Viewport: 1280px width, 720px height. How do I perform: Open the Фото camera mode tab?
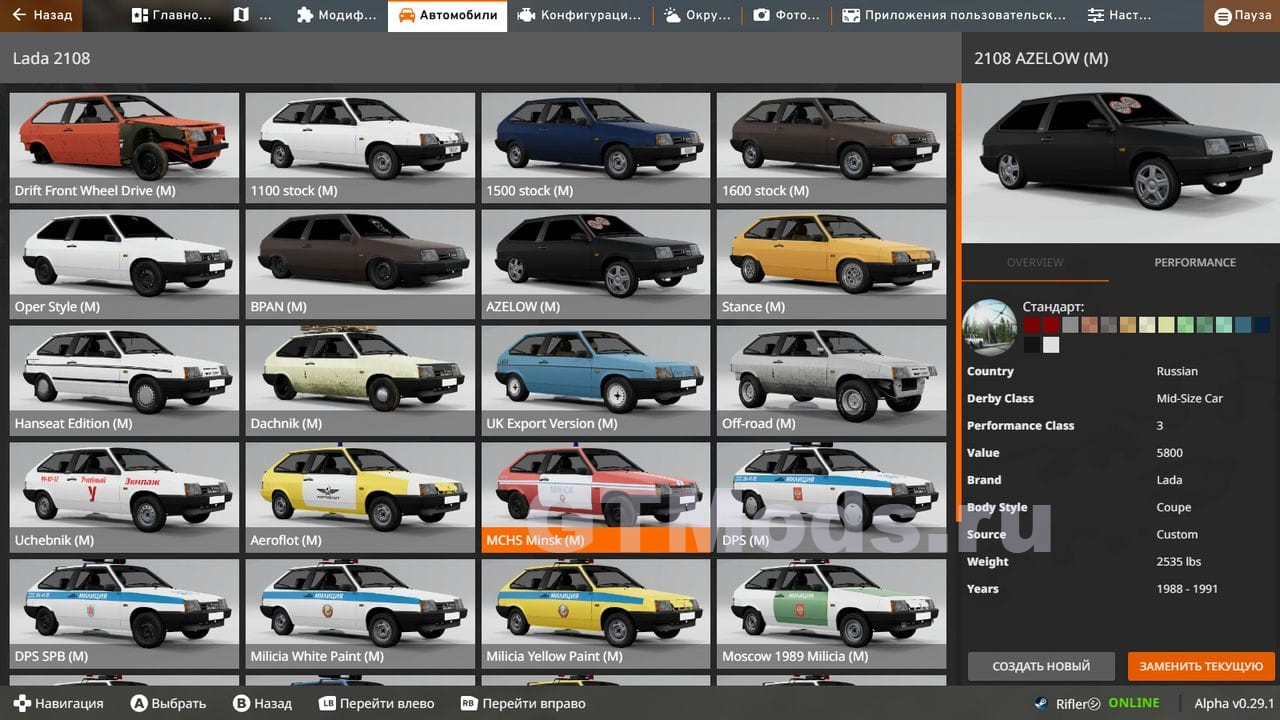(787, 15)
